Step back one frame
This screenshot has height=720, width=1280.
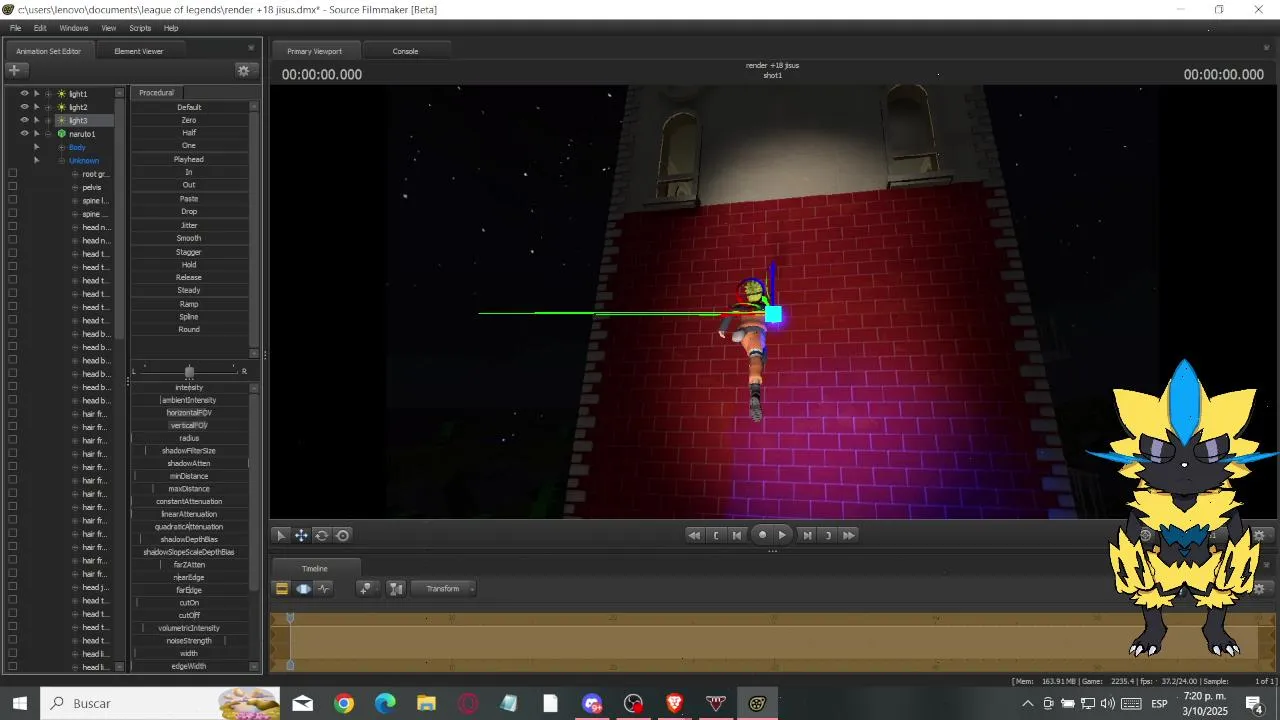coord(737,535)
